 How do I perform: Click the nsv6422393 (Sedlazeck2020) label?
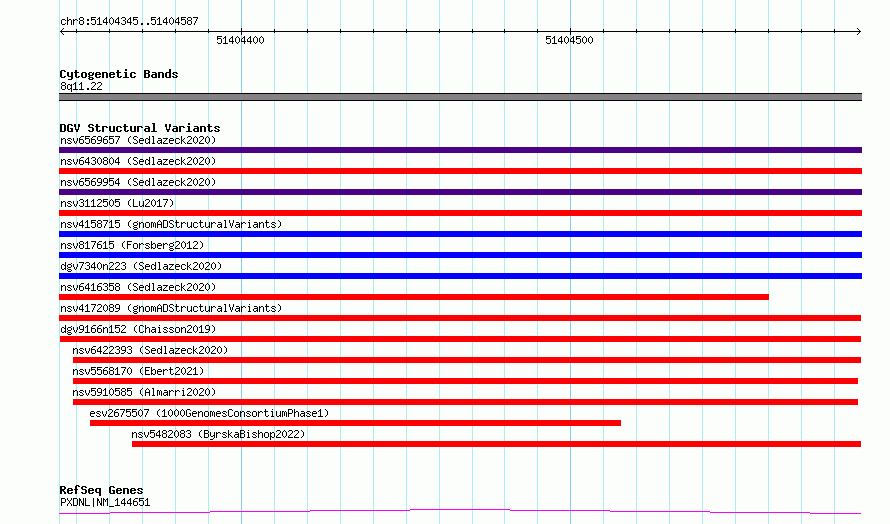point(150,350)
